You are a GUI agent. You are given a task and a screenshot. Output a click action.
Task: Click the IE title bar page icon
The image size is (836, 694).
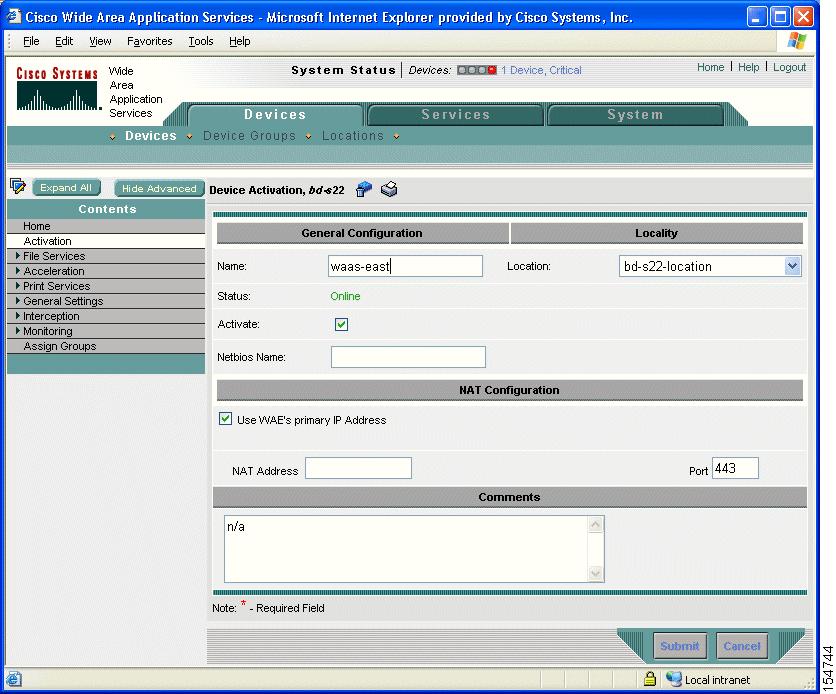[x=14, y=17]
